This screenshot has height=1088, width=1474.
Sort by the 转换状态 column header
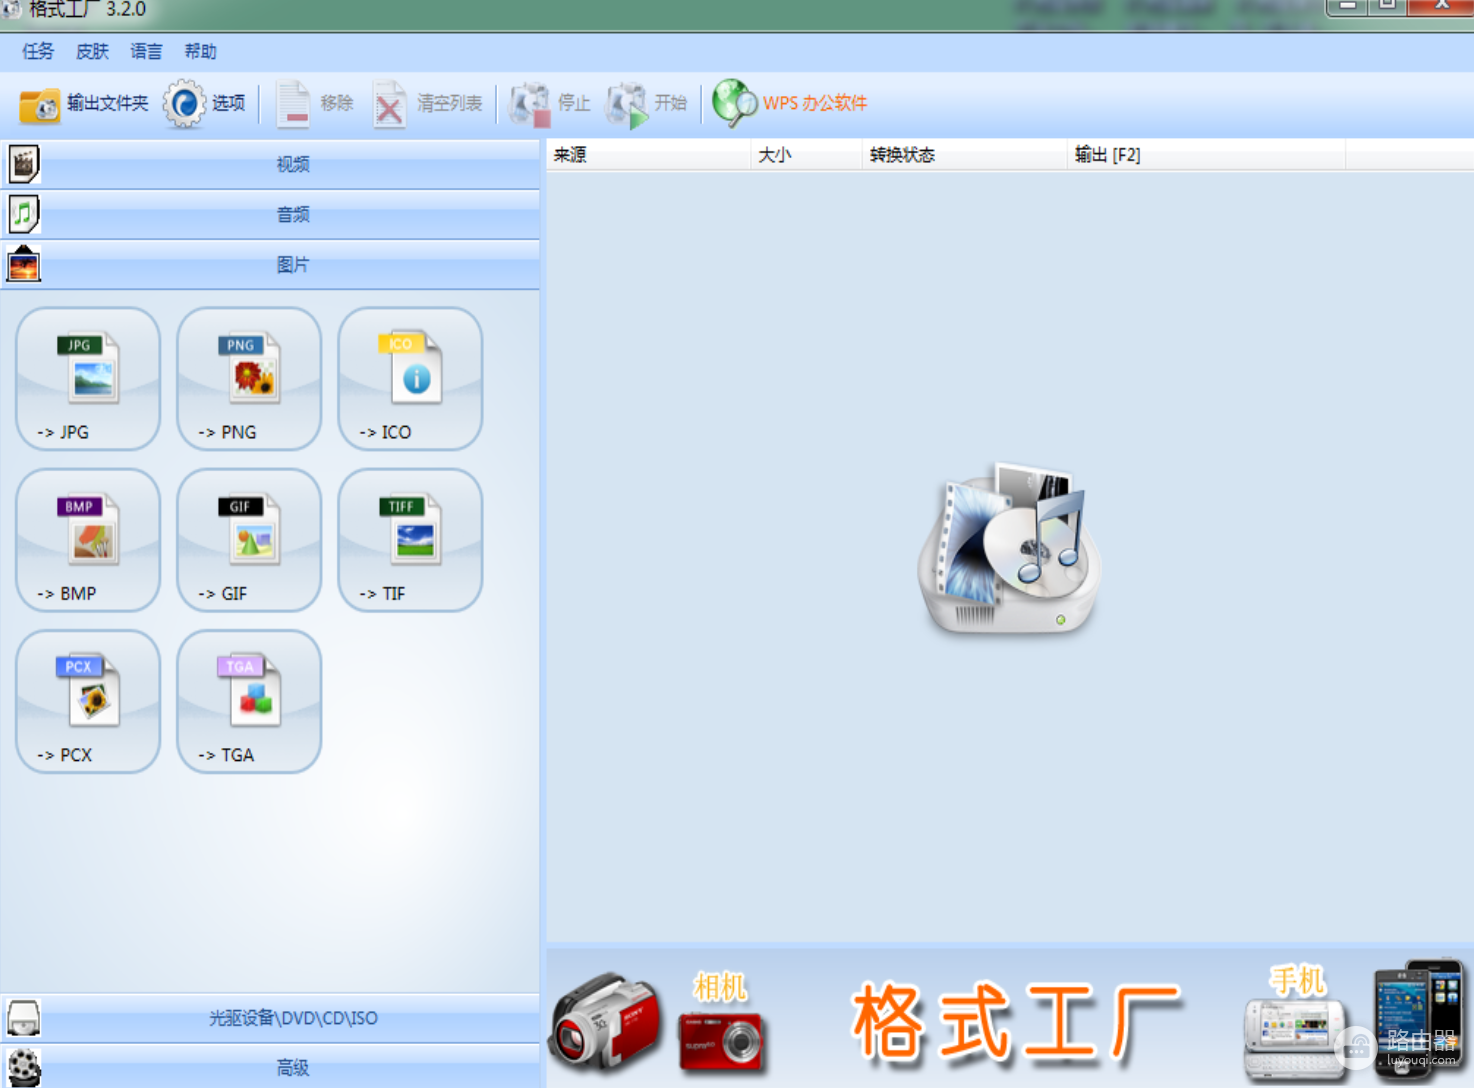[x=965, y=155]
